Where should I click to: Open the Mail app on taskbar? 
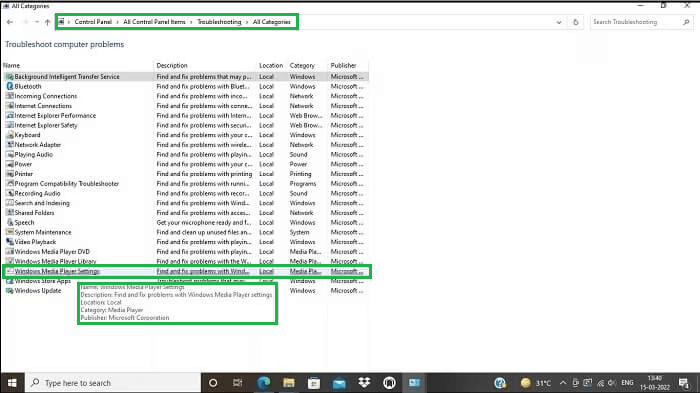pyautogui.click(x=339, y=383)
